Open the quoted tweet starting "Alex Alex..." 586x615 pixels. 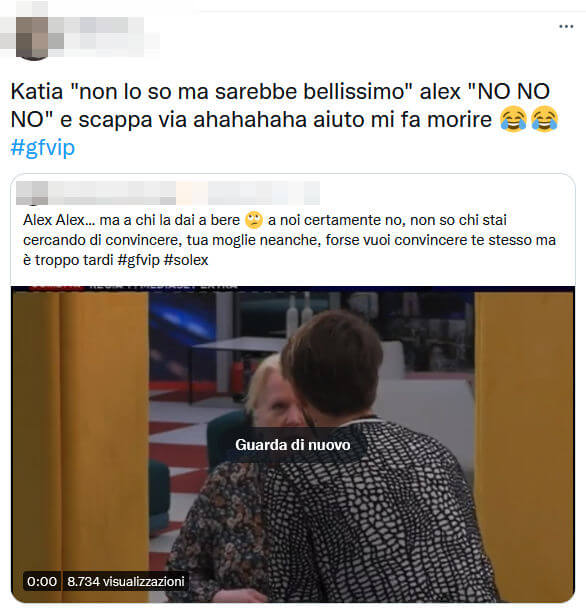coord(289,240)
